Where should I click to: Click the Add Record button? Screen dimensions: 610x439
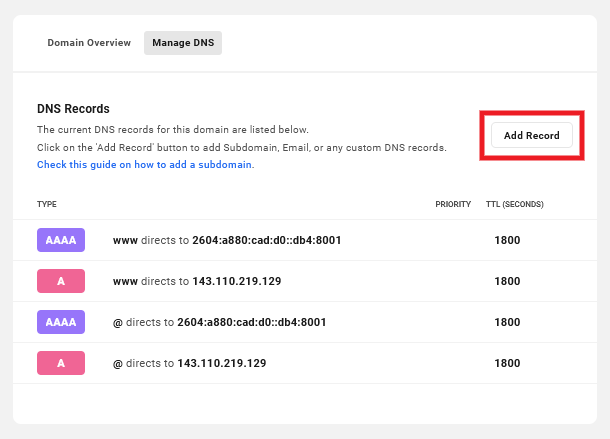coord(531,135)
